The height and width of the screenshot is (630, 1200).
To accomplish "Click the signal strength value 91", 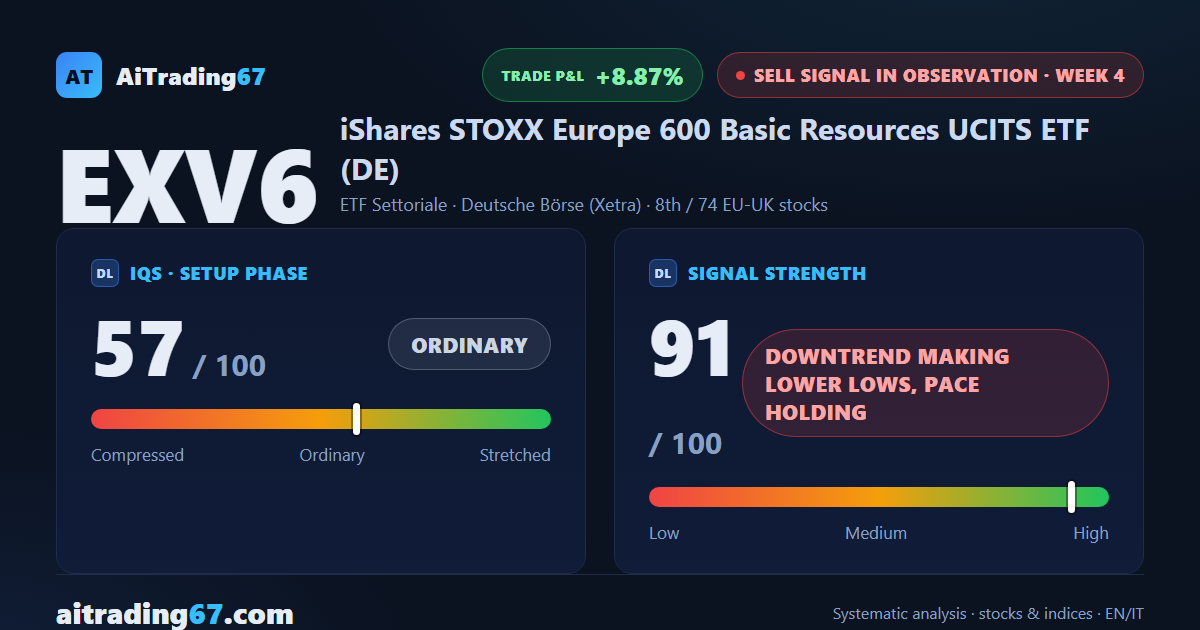I will [692, 349].
